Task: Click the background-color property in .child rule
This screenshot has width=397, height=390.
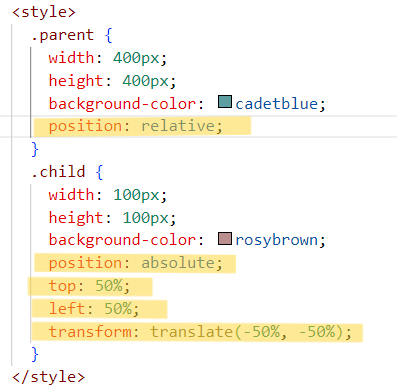Action: click(122, 240)
